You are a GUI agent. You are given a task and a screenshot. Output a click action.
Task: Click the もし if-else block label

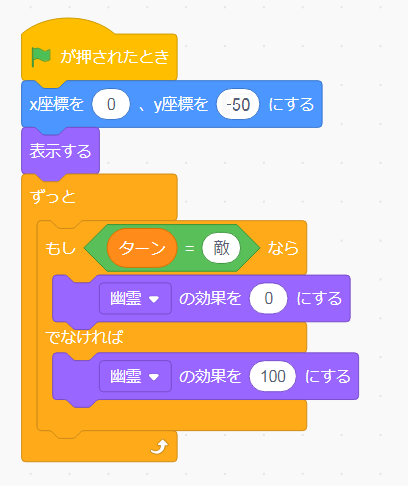coord(61,248)
